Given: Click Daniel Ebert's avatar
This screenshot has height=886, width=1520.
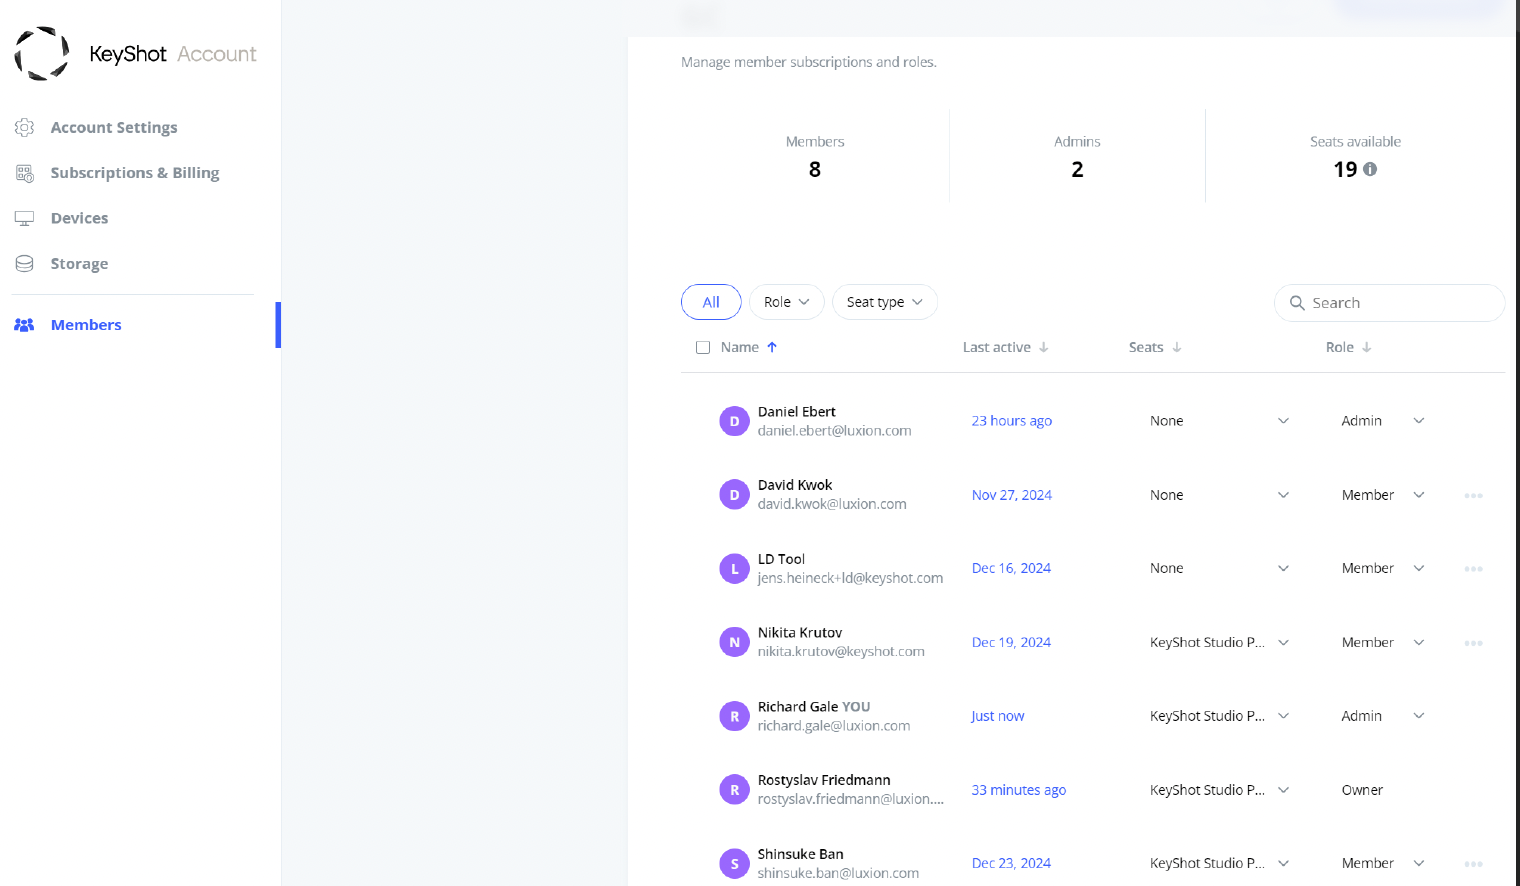Looking at the screenshot, I should pyautogui.click(x=735, y=421).
